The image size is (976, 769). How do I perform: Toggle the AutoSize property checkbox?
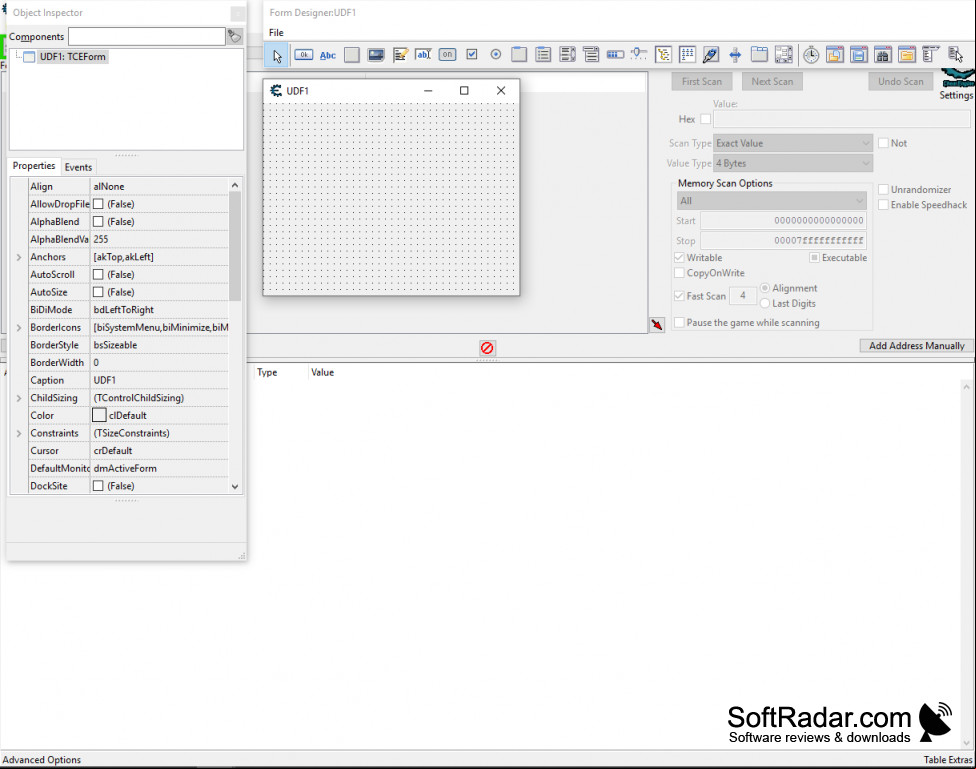tap(98, 291)
